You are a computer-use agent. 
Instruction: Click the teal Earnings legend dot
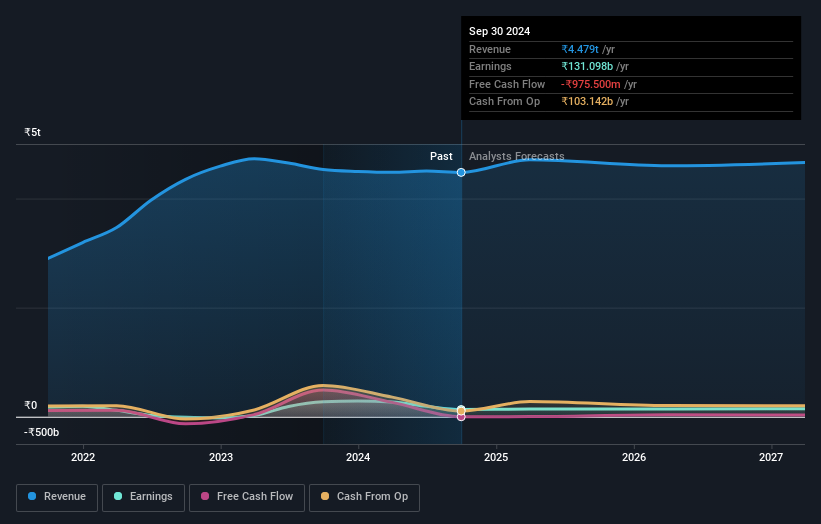[x=118, y=496]
